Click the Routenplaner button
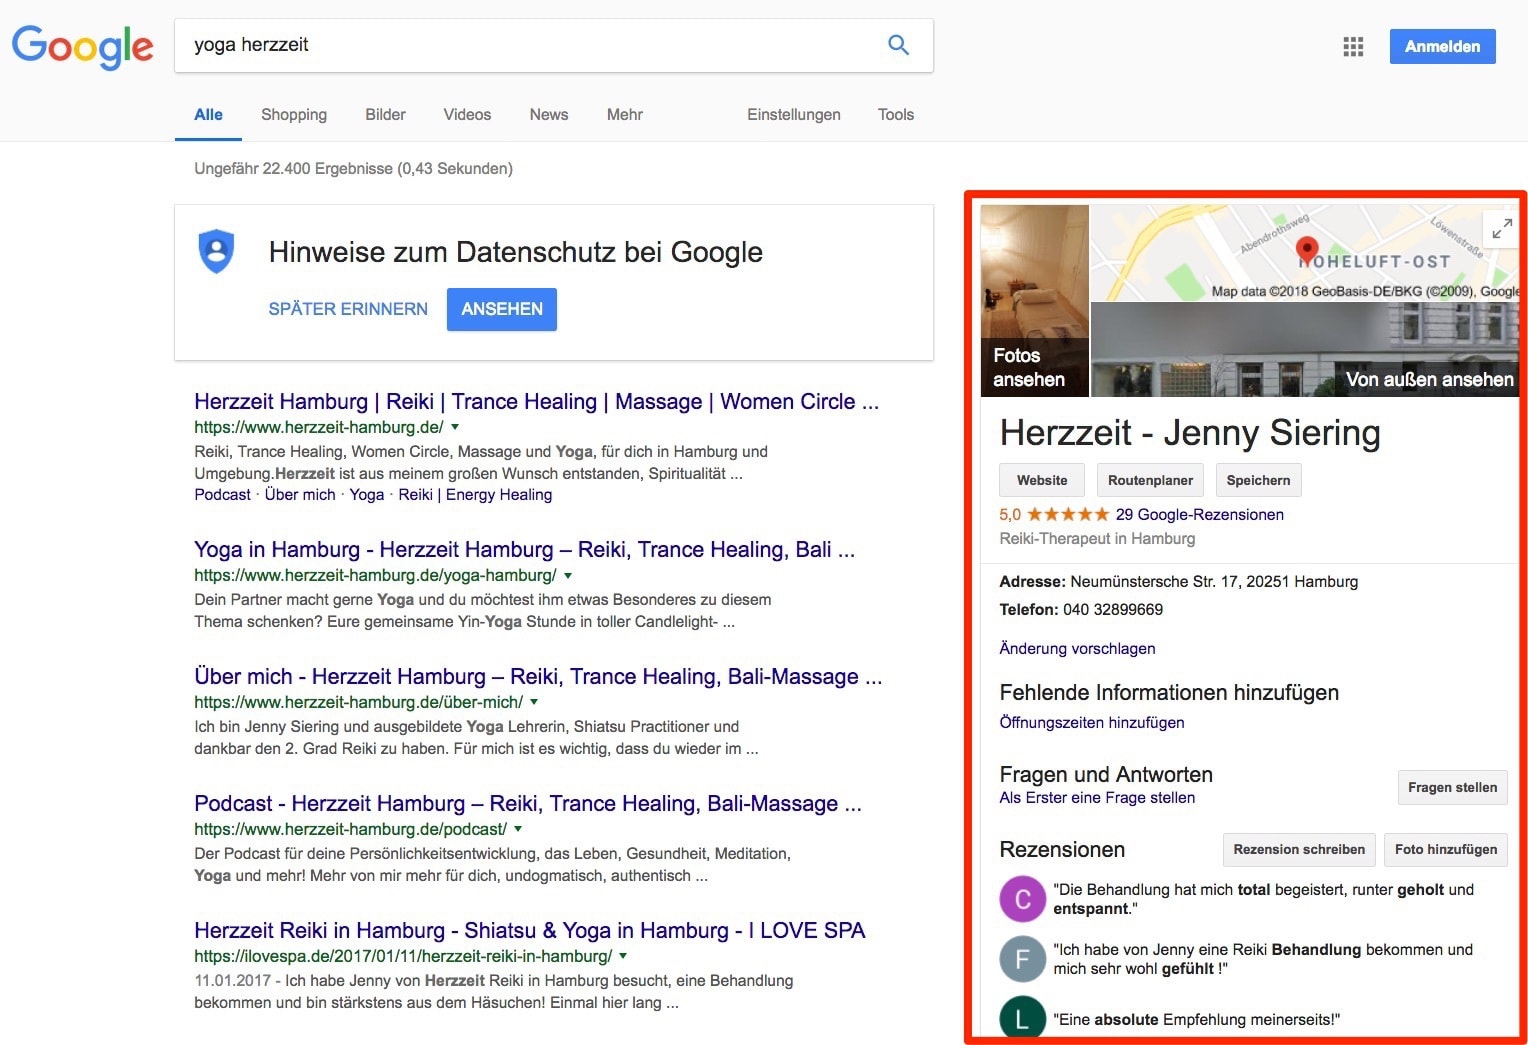1528x1045 pixels. coord(1150,480)
